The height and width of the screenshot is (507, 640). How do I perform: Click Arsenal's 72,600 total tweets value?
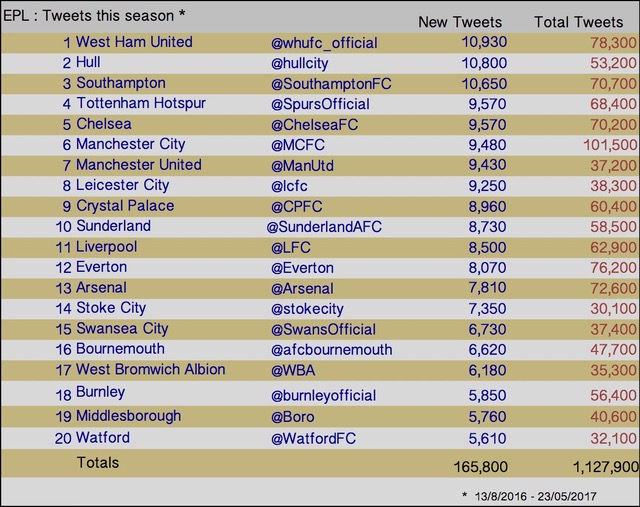click(613, 289)
